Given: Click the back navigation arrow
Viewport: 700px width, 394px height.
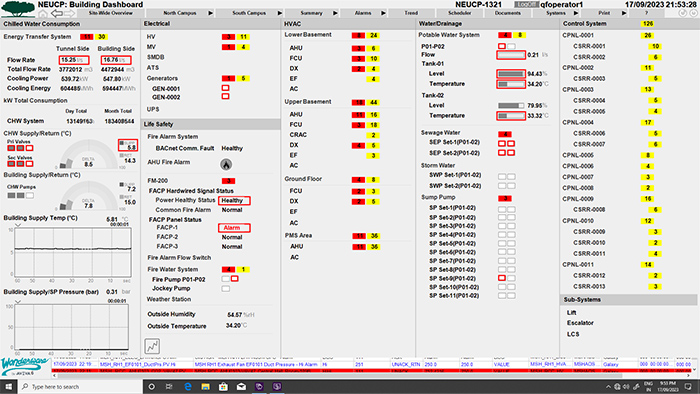Looking at the screenshot, I should pos(57,13).
